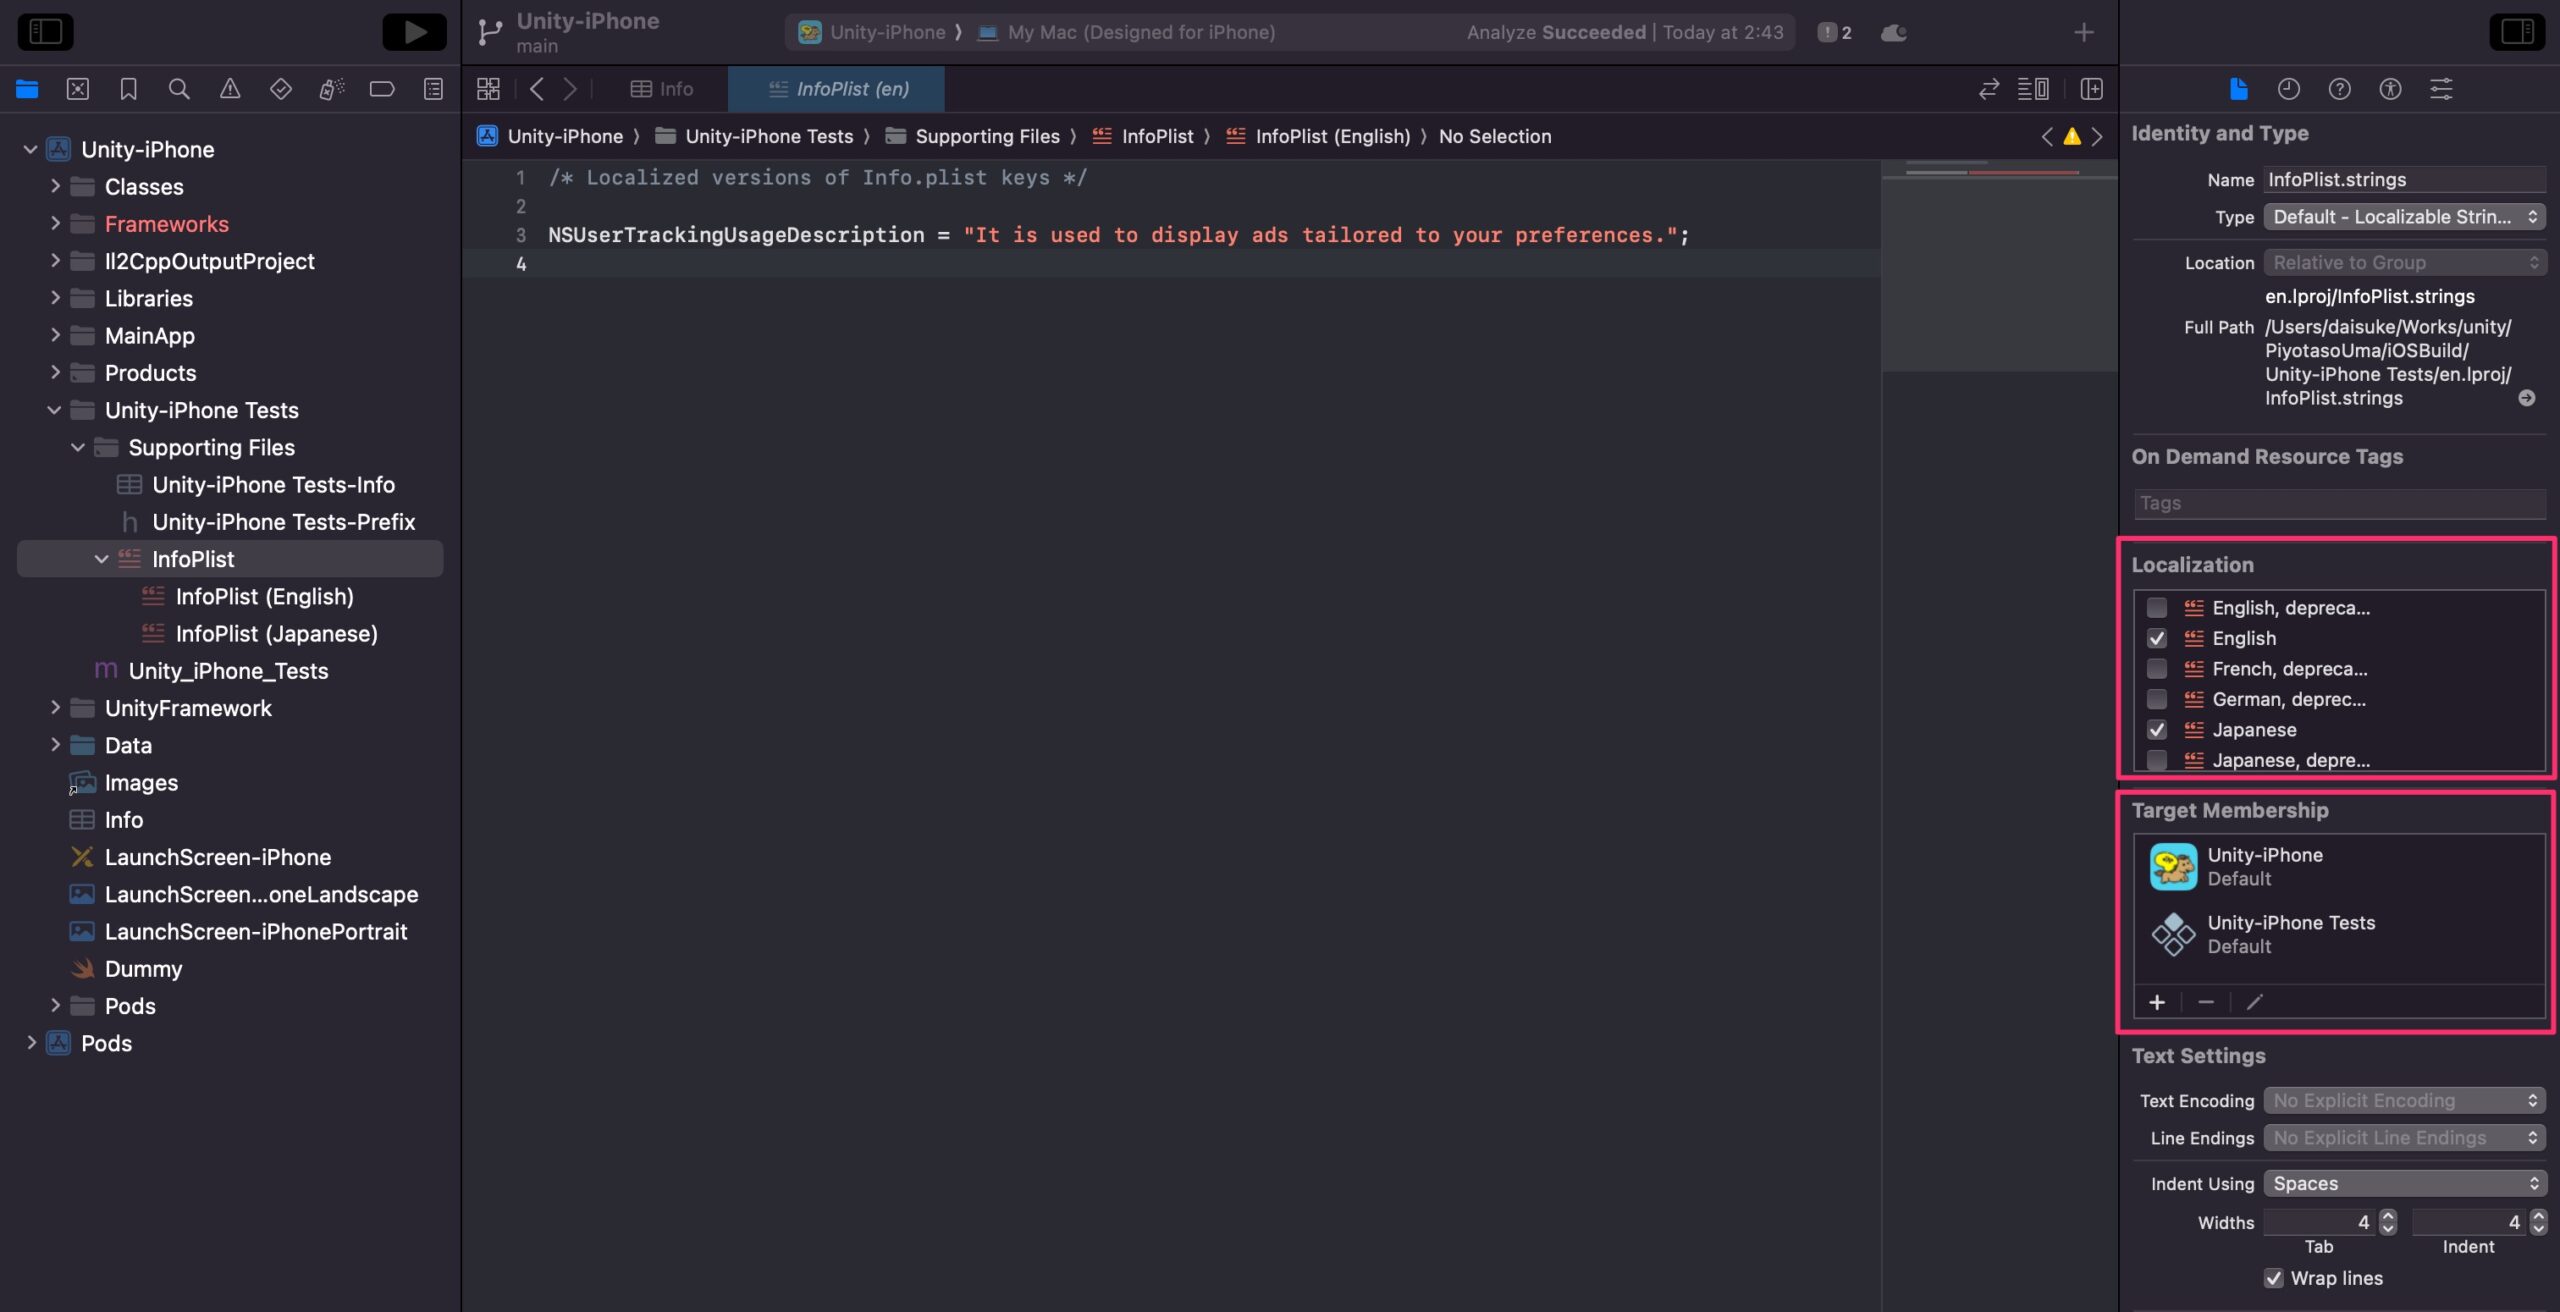Image resolution: width=2560 pixels, height=1312 pixels.
Task: Open the 2 issues badge
Action: pyautogui.click(x=1835, y=32)
